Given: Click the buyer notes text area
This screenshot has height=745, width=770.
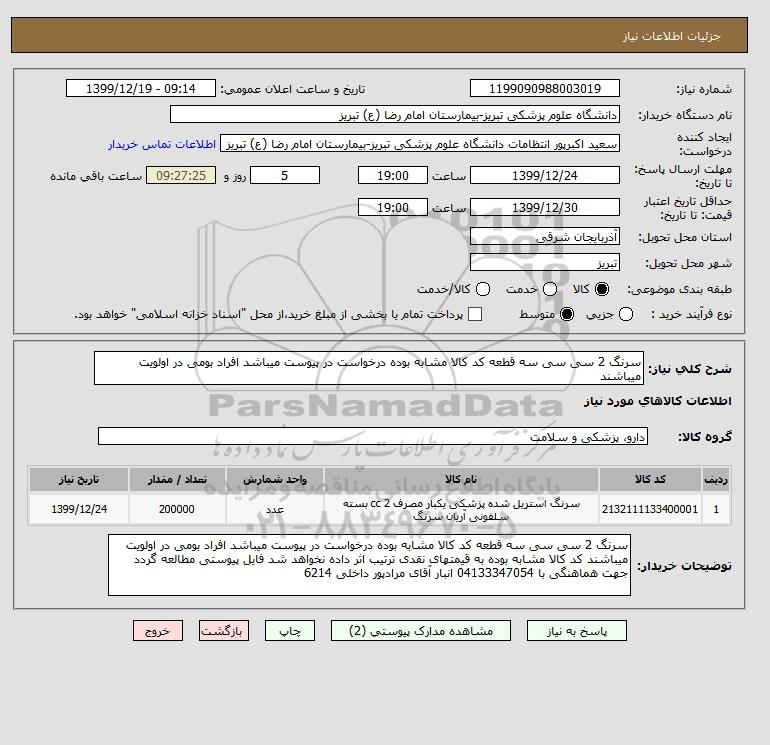Looking at the screenshot, I should click(x=369, y=565).
